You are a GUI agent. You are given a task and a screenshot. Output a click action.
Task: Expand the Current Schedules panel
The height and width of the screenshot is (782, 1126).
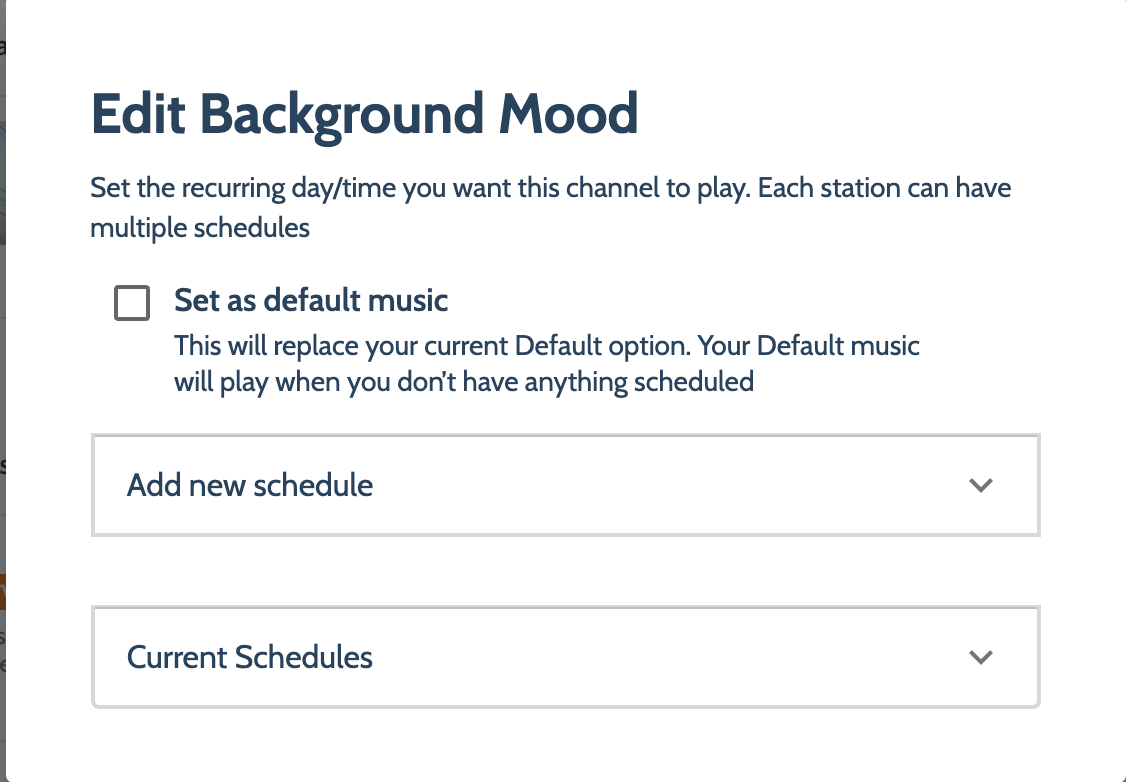point(565,657)
